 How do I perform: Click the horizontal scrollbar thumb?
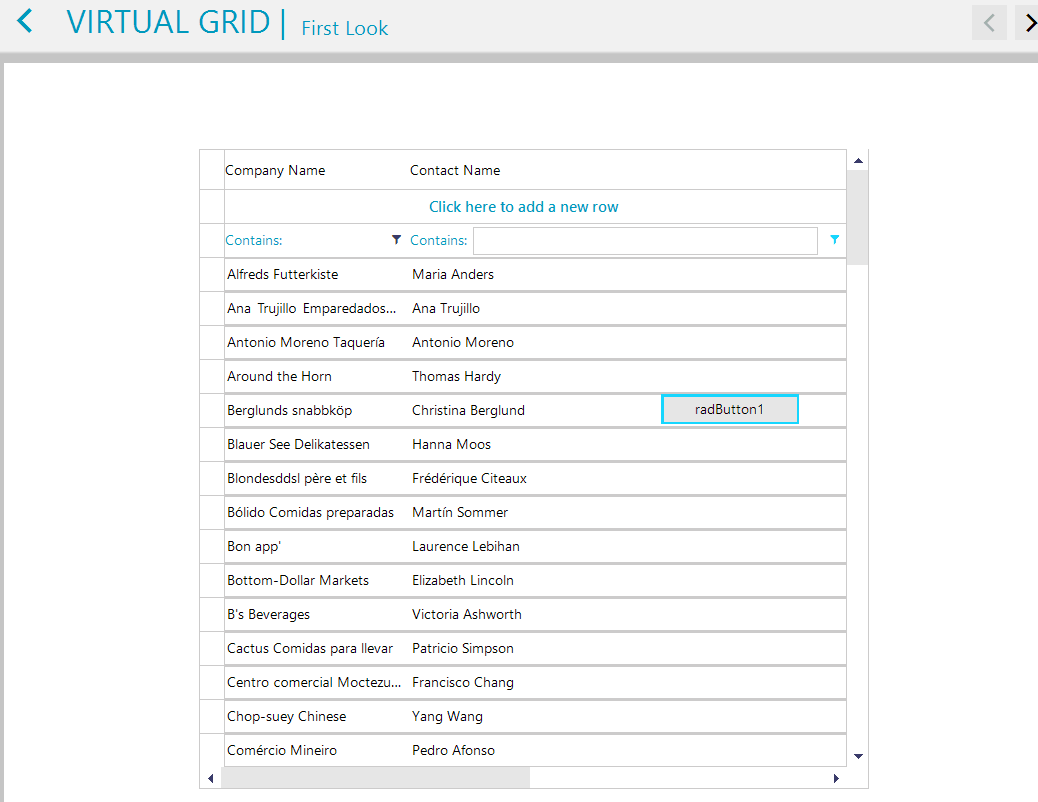375,778
